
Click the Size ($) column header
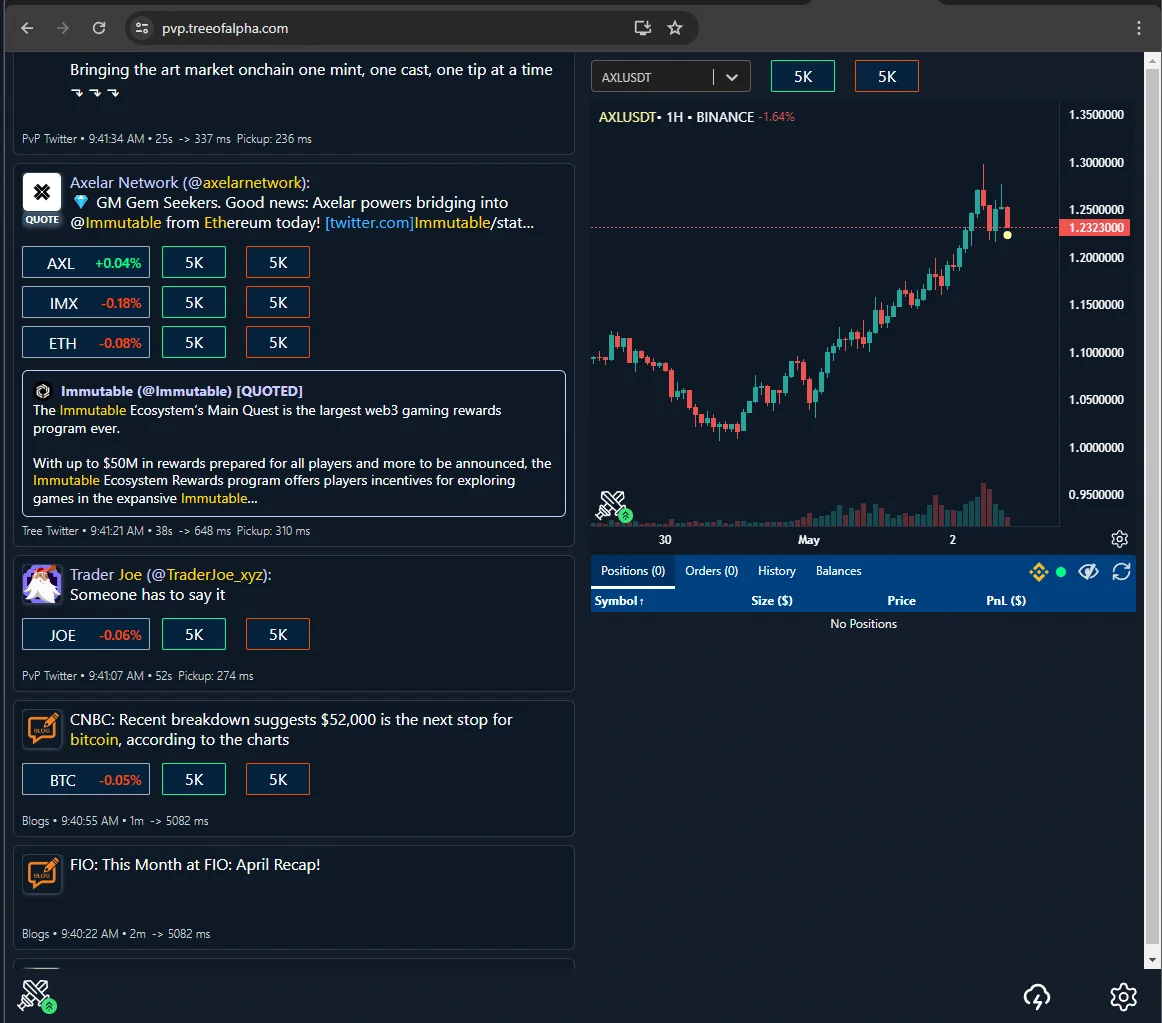[x=771, y=600]
